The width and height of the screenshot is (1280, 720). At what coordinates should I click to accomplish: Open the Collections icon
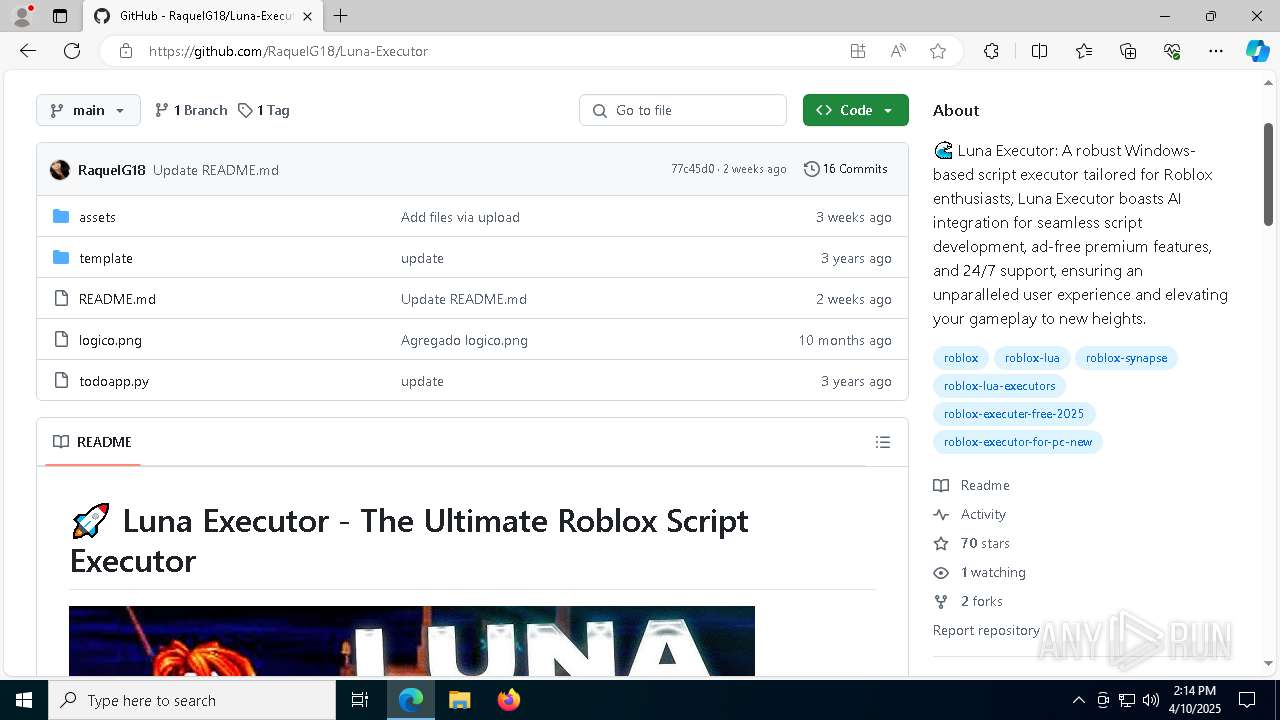click(1128, 51)
